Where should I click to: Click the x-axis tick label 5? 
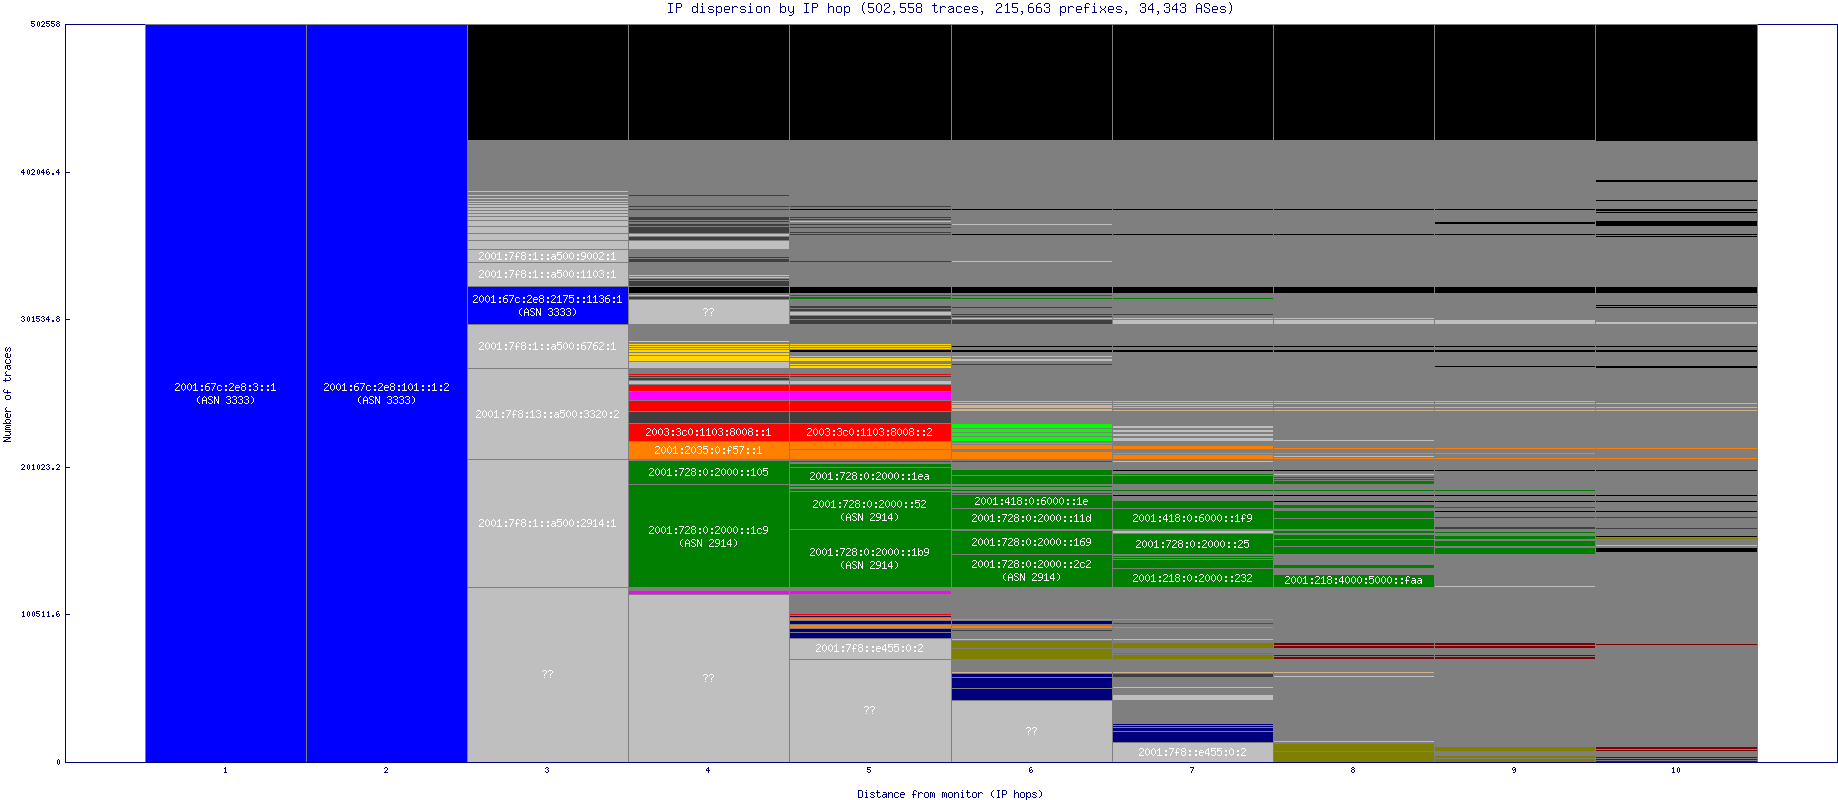click(868, 770)
